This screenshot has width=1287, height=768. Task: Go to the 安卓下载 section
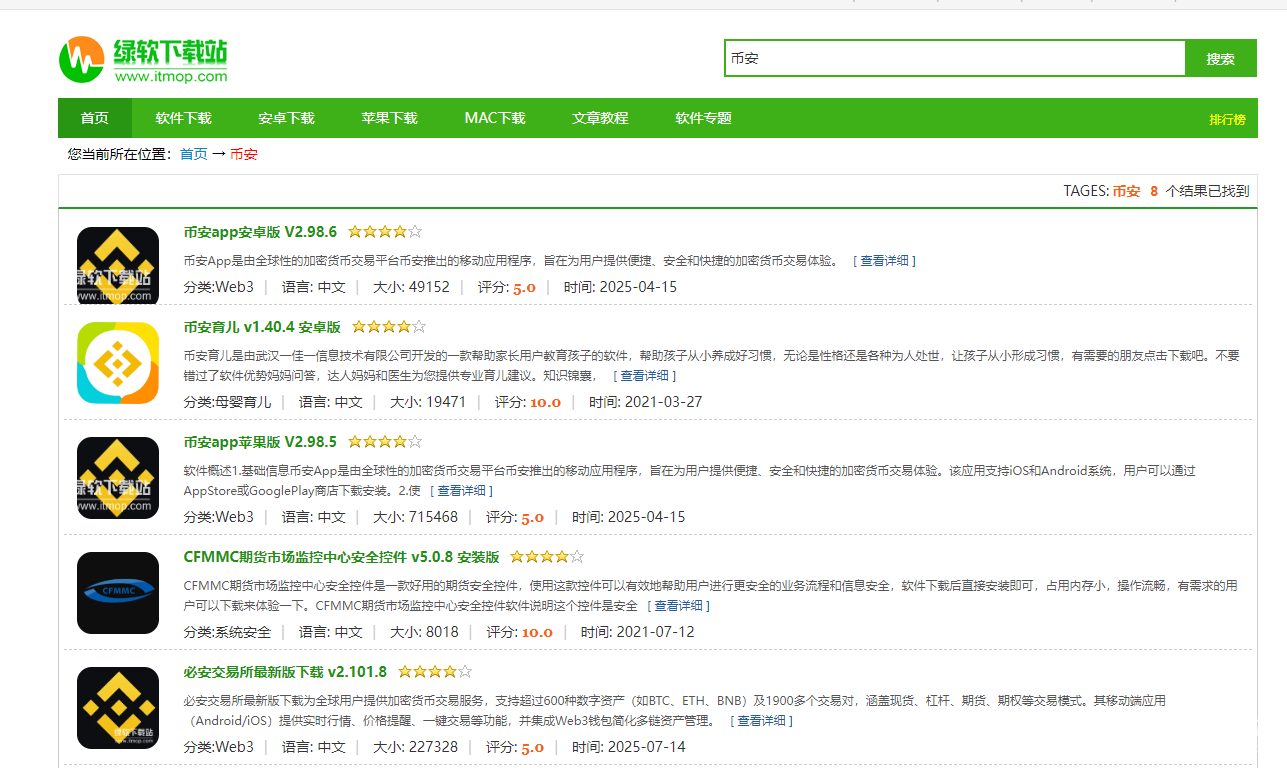pyautogui.click(x=286, y=118)
